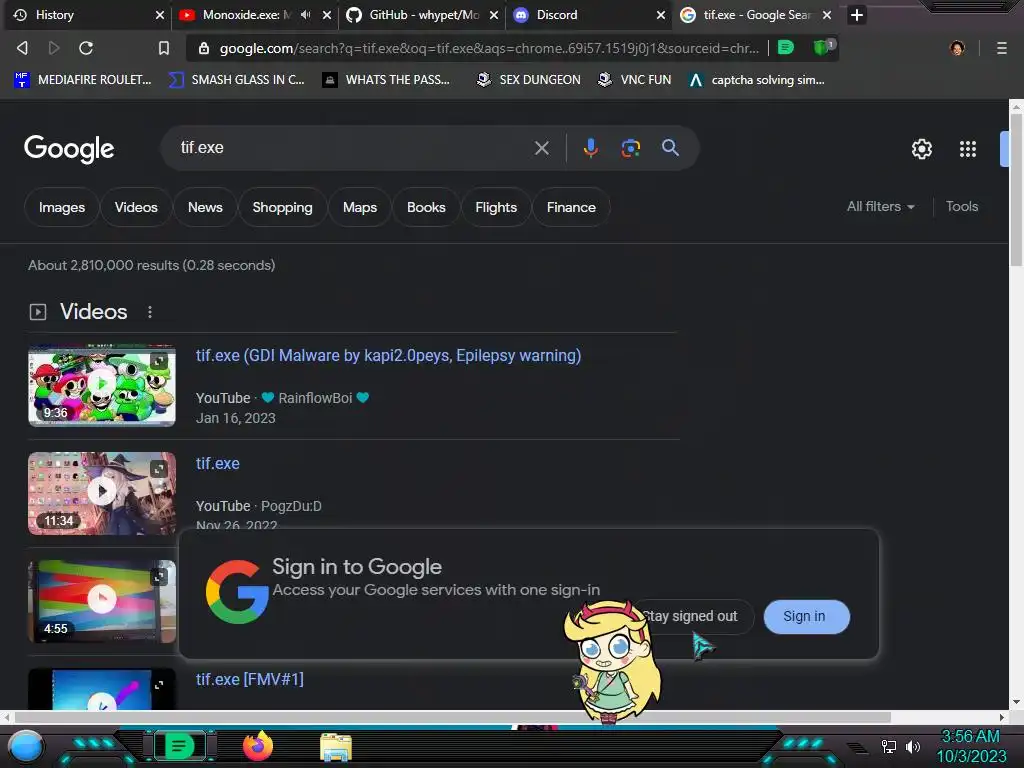Open the SMASH GLASS IN C... bookmark

236,80
